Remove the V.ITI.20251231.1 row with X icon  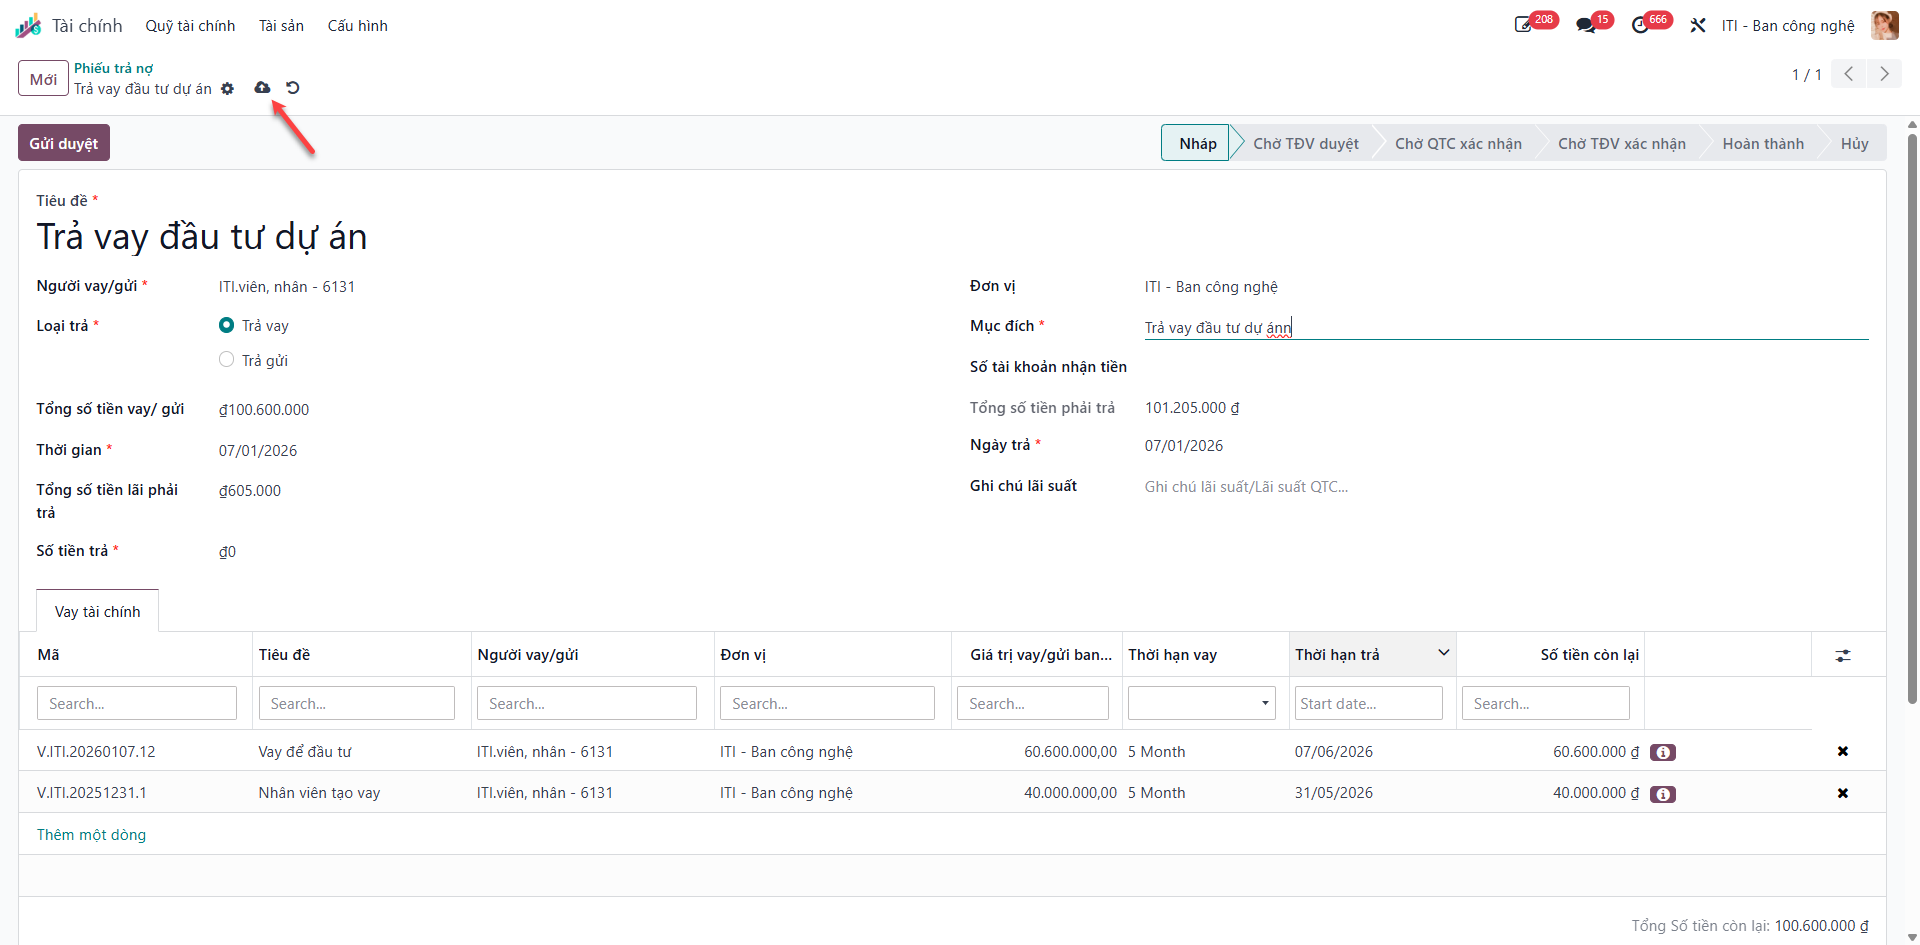1843,793
